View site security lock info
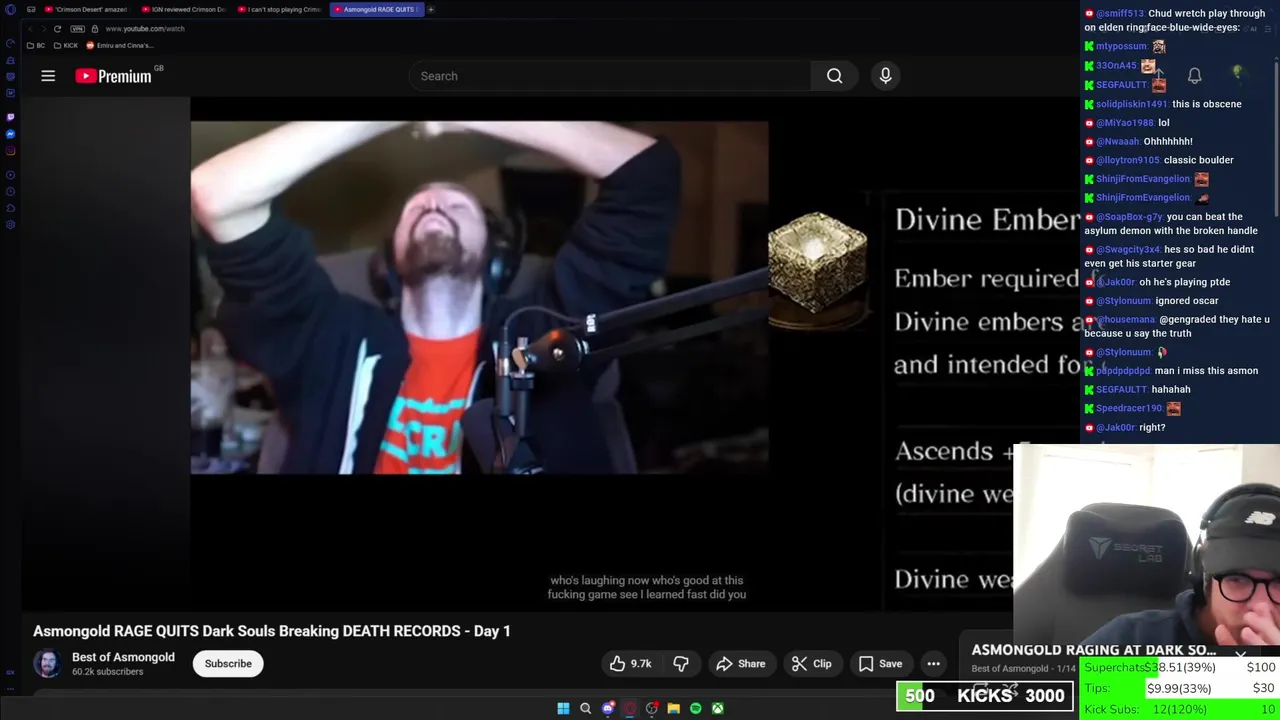The width and height of the screenshot is (1280, 720). 94,29
